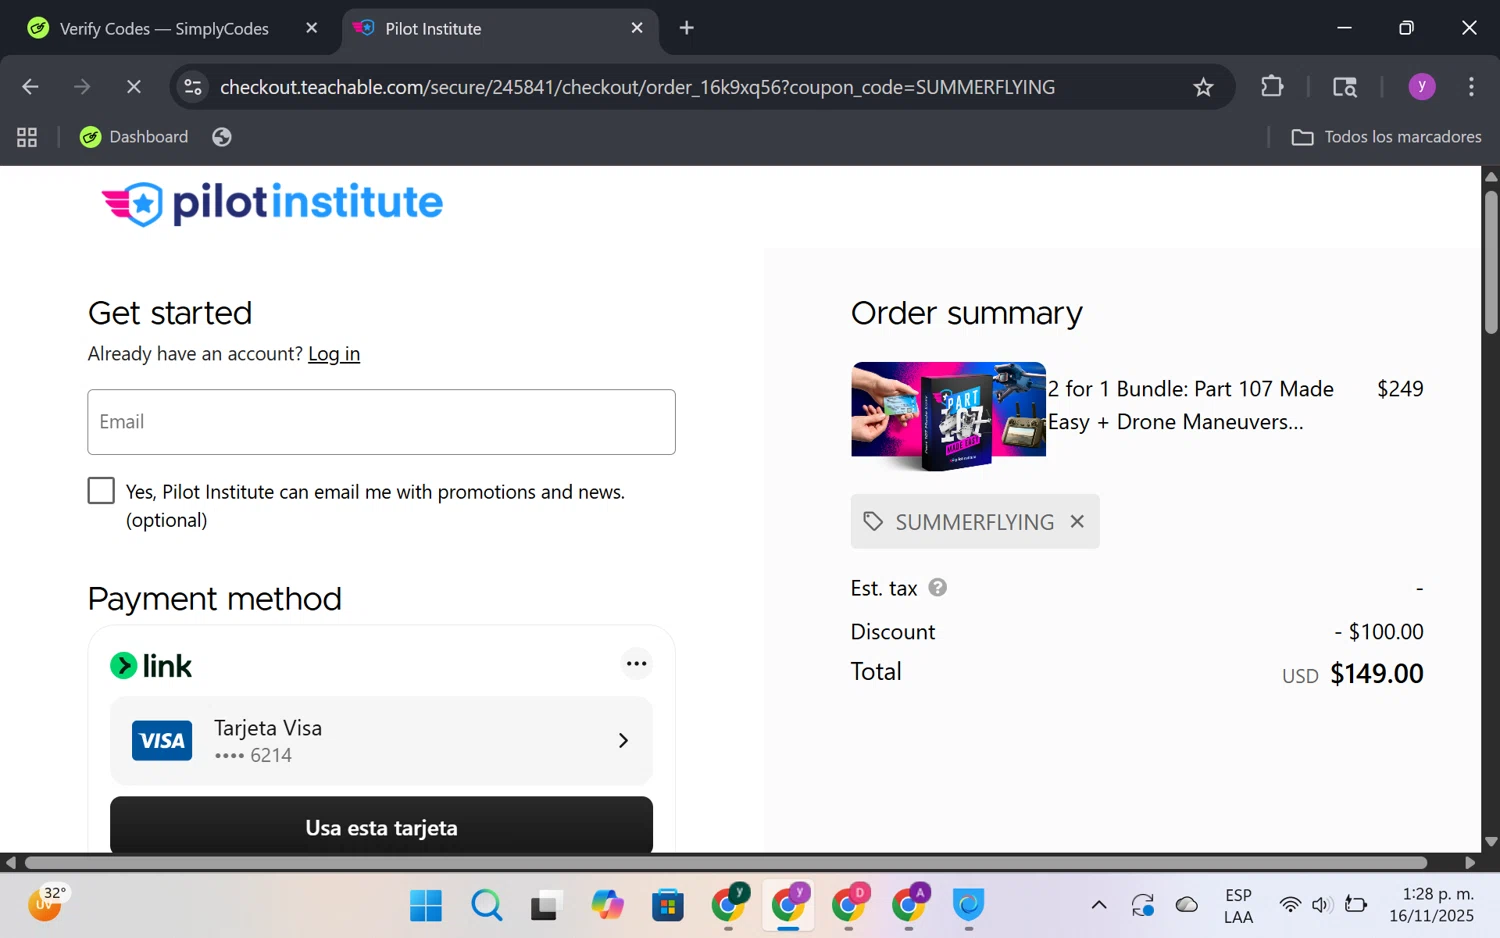This screenshot has width=1500, height=938.
Task: Open the apps grid in the bookmarks bar
Action: tap(27, 137)
